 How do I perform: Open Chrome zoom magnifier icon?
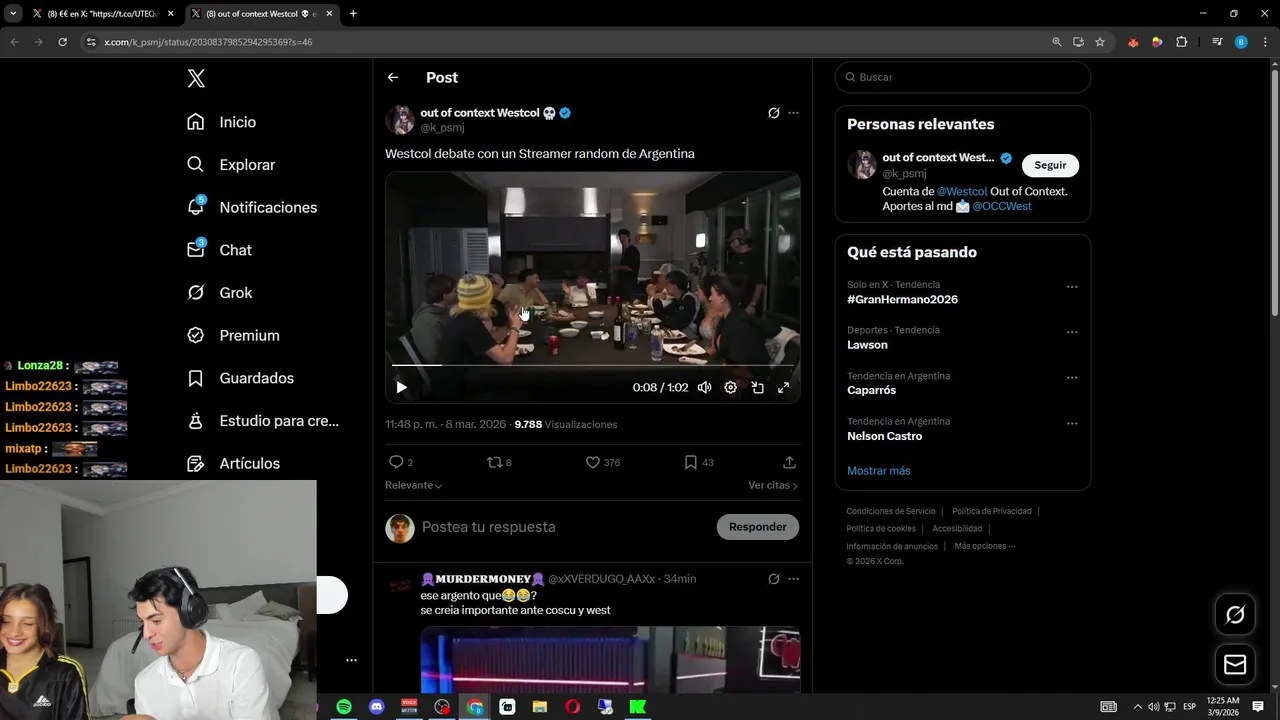coord(1057,42)
